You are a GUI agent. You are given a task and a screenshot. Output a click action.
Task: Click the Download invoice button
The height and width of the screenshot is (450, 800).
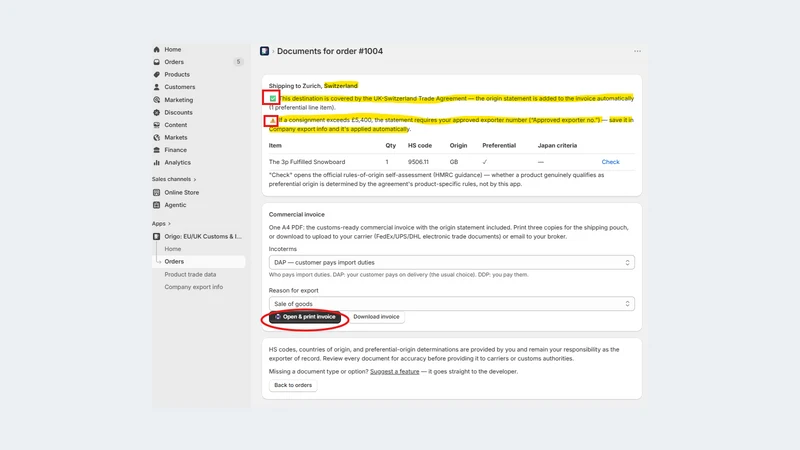[377, 317]
